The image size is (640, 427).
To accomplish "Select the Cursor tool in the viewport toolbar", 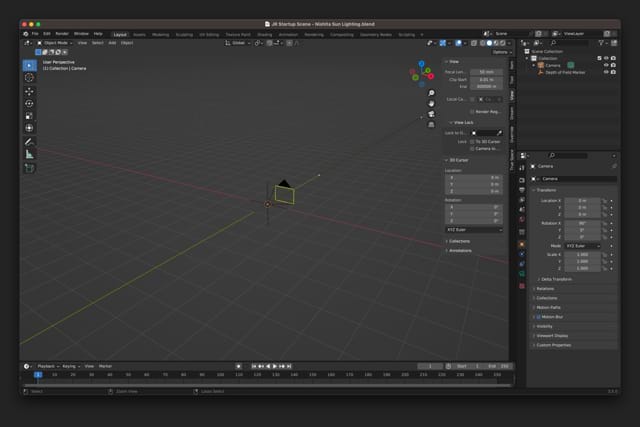I will [29, 77].
